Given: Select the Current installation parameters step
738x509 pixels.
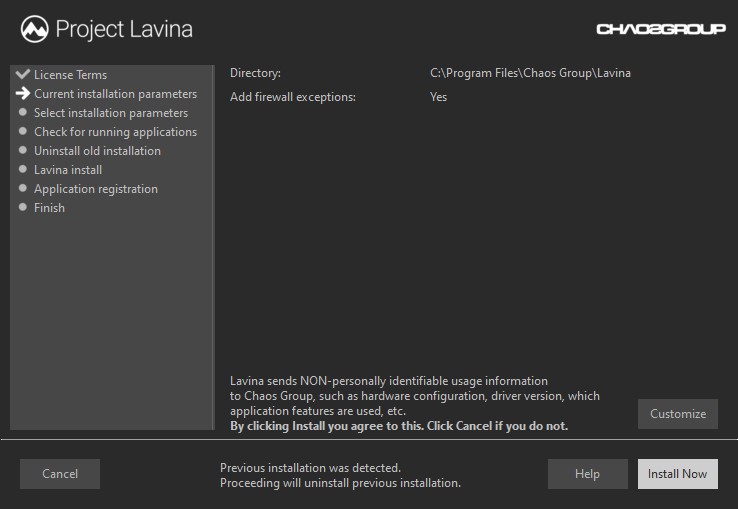Looking at the screenshot, I should pos(115,94).
